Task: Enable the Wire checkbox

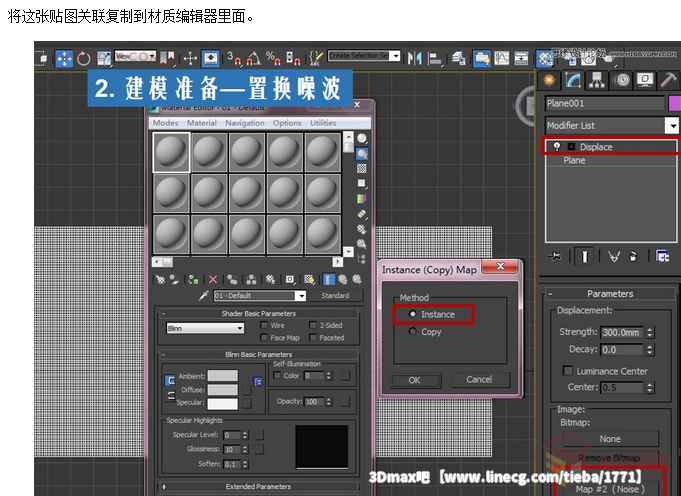Action: click(264, 325)
